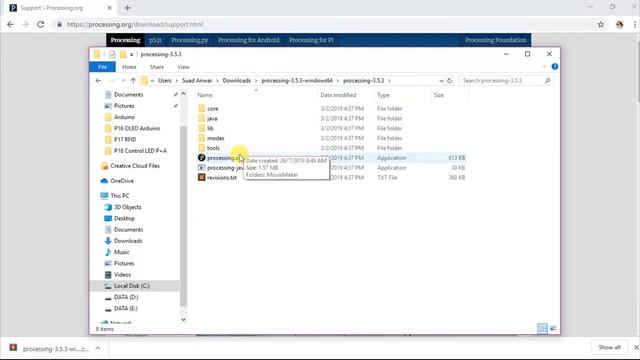
Task: Select the processing-java application icon
Action: [x=201, y=167]
